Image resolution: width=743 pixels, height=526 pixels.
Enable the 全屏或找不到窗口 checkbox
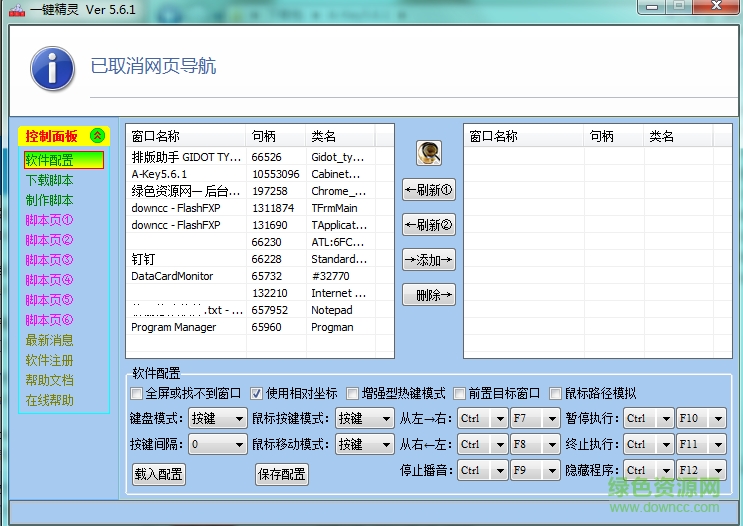coord(138,394)
